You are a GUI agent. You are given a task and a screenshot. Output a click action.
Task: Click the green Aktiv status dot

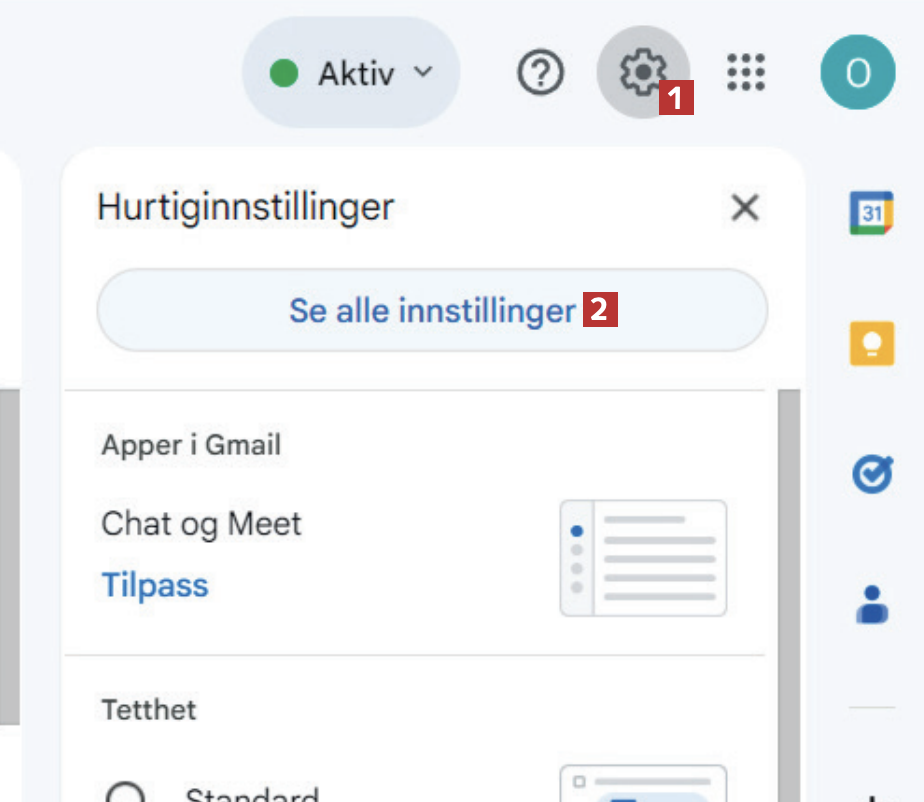pos(285,73)
